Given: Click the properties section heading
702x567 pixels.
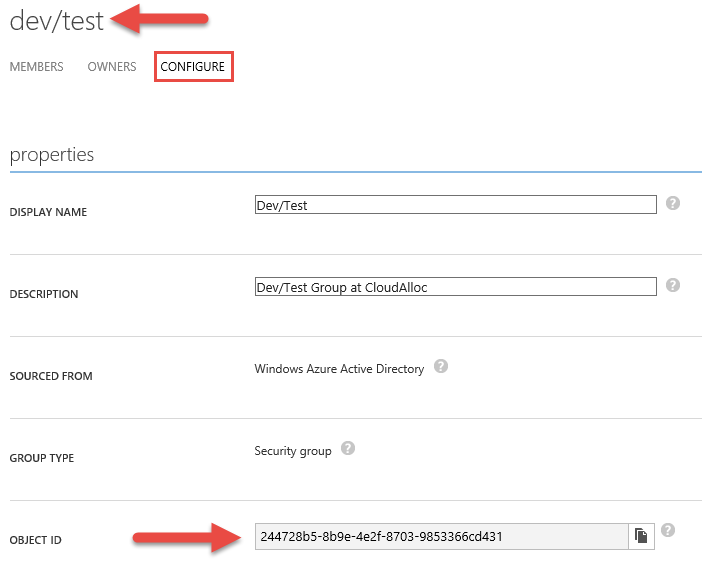Looking at the screenshot, I should [x=52, y=155].
